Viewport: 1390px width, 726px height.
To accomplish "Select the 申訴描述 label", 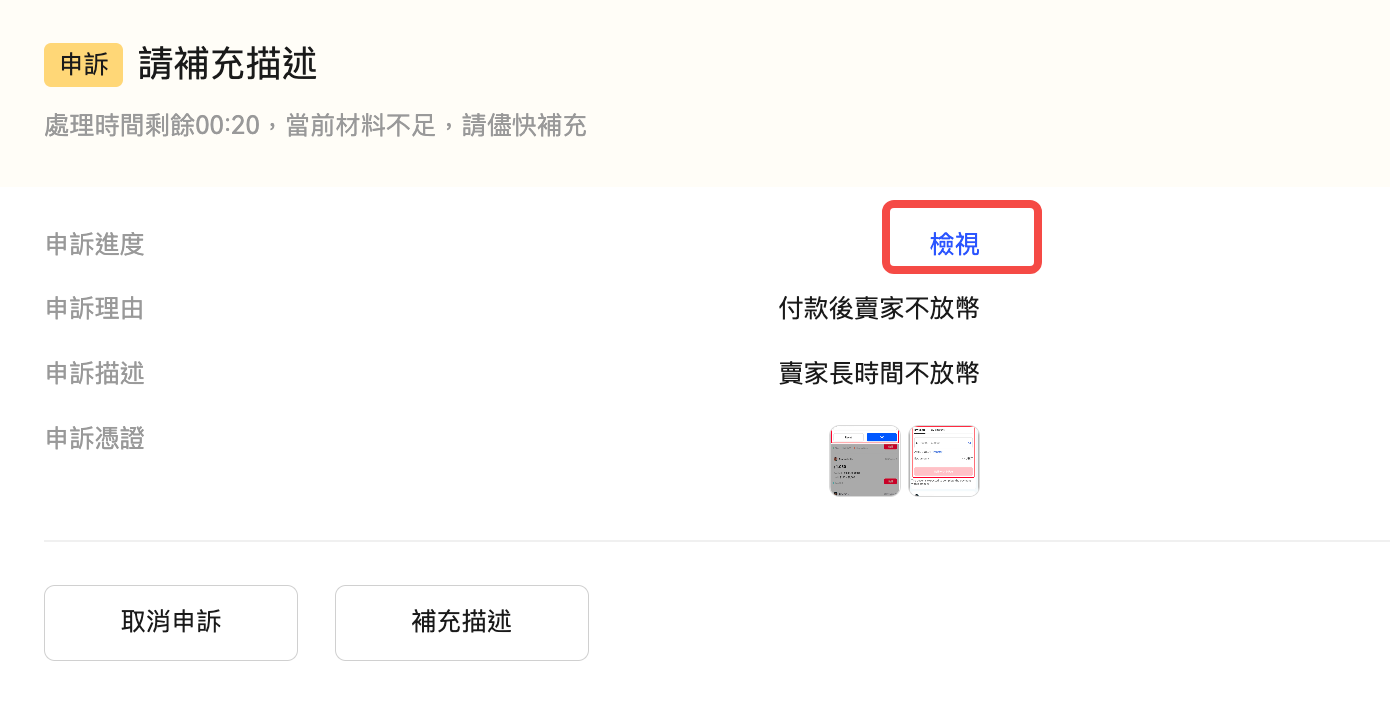I will 95,374.
